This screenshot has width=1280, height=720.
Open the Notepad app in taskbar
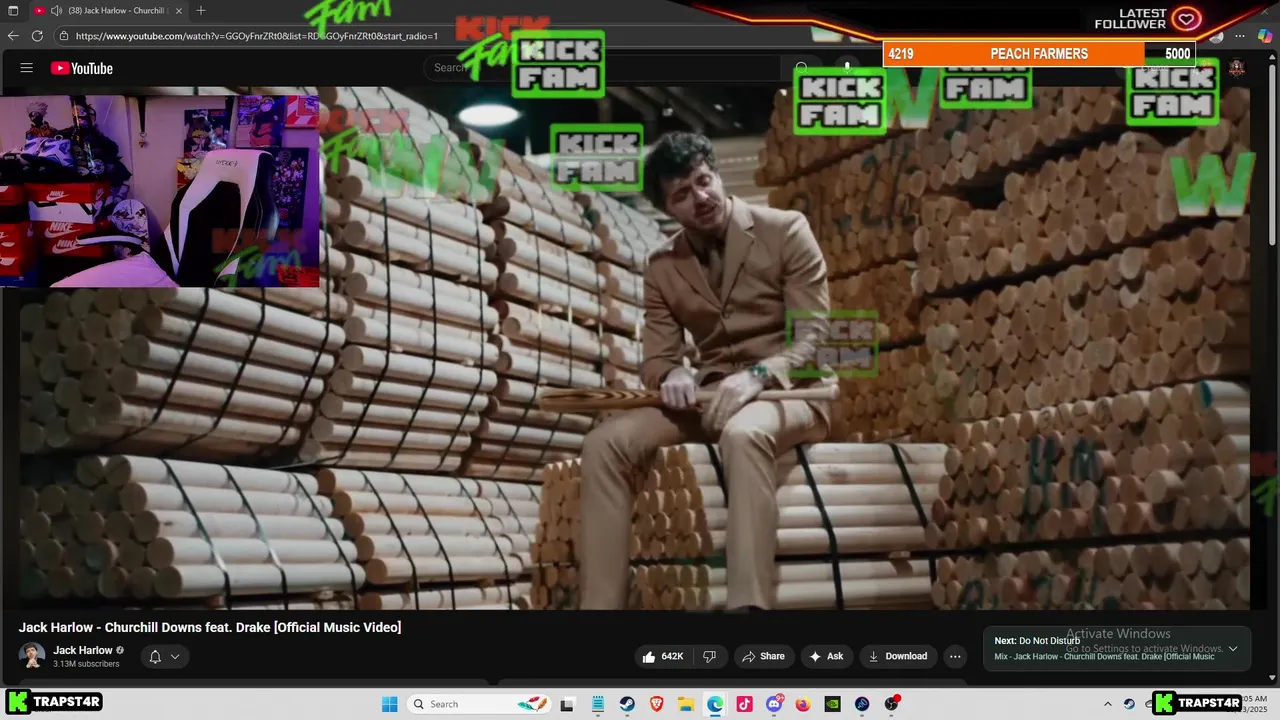pos(597,704)
